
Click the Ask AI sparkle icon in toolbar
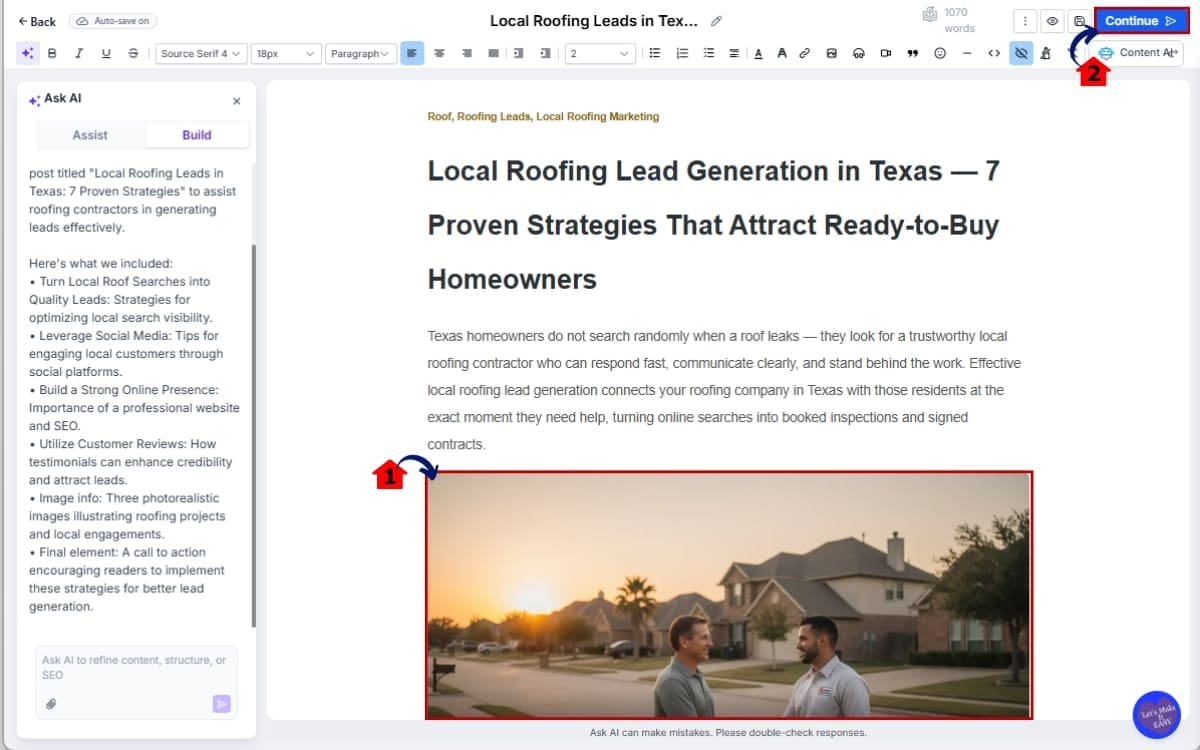point(26,53)
